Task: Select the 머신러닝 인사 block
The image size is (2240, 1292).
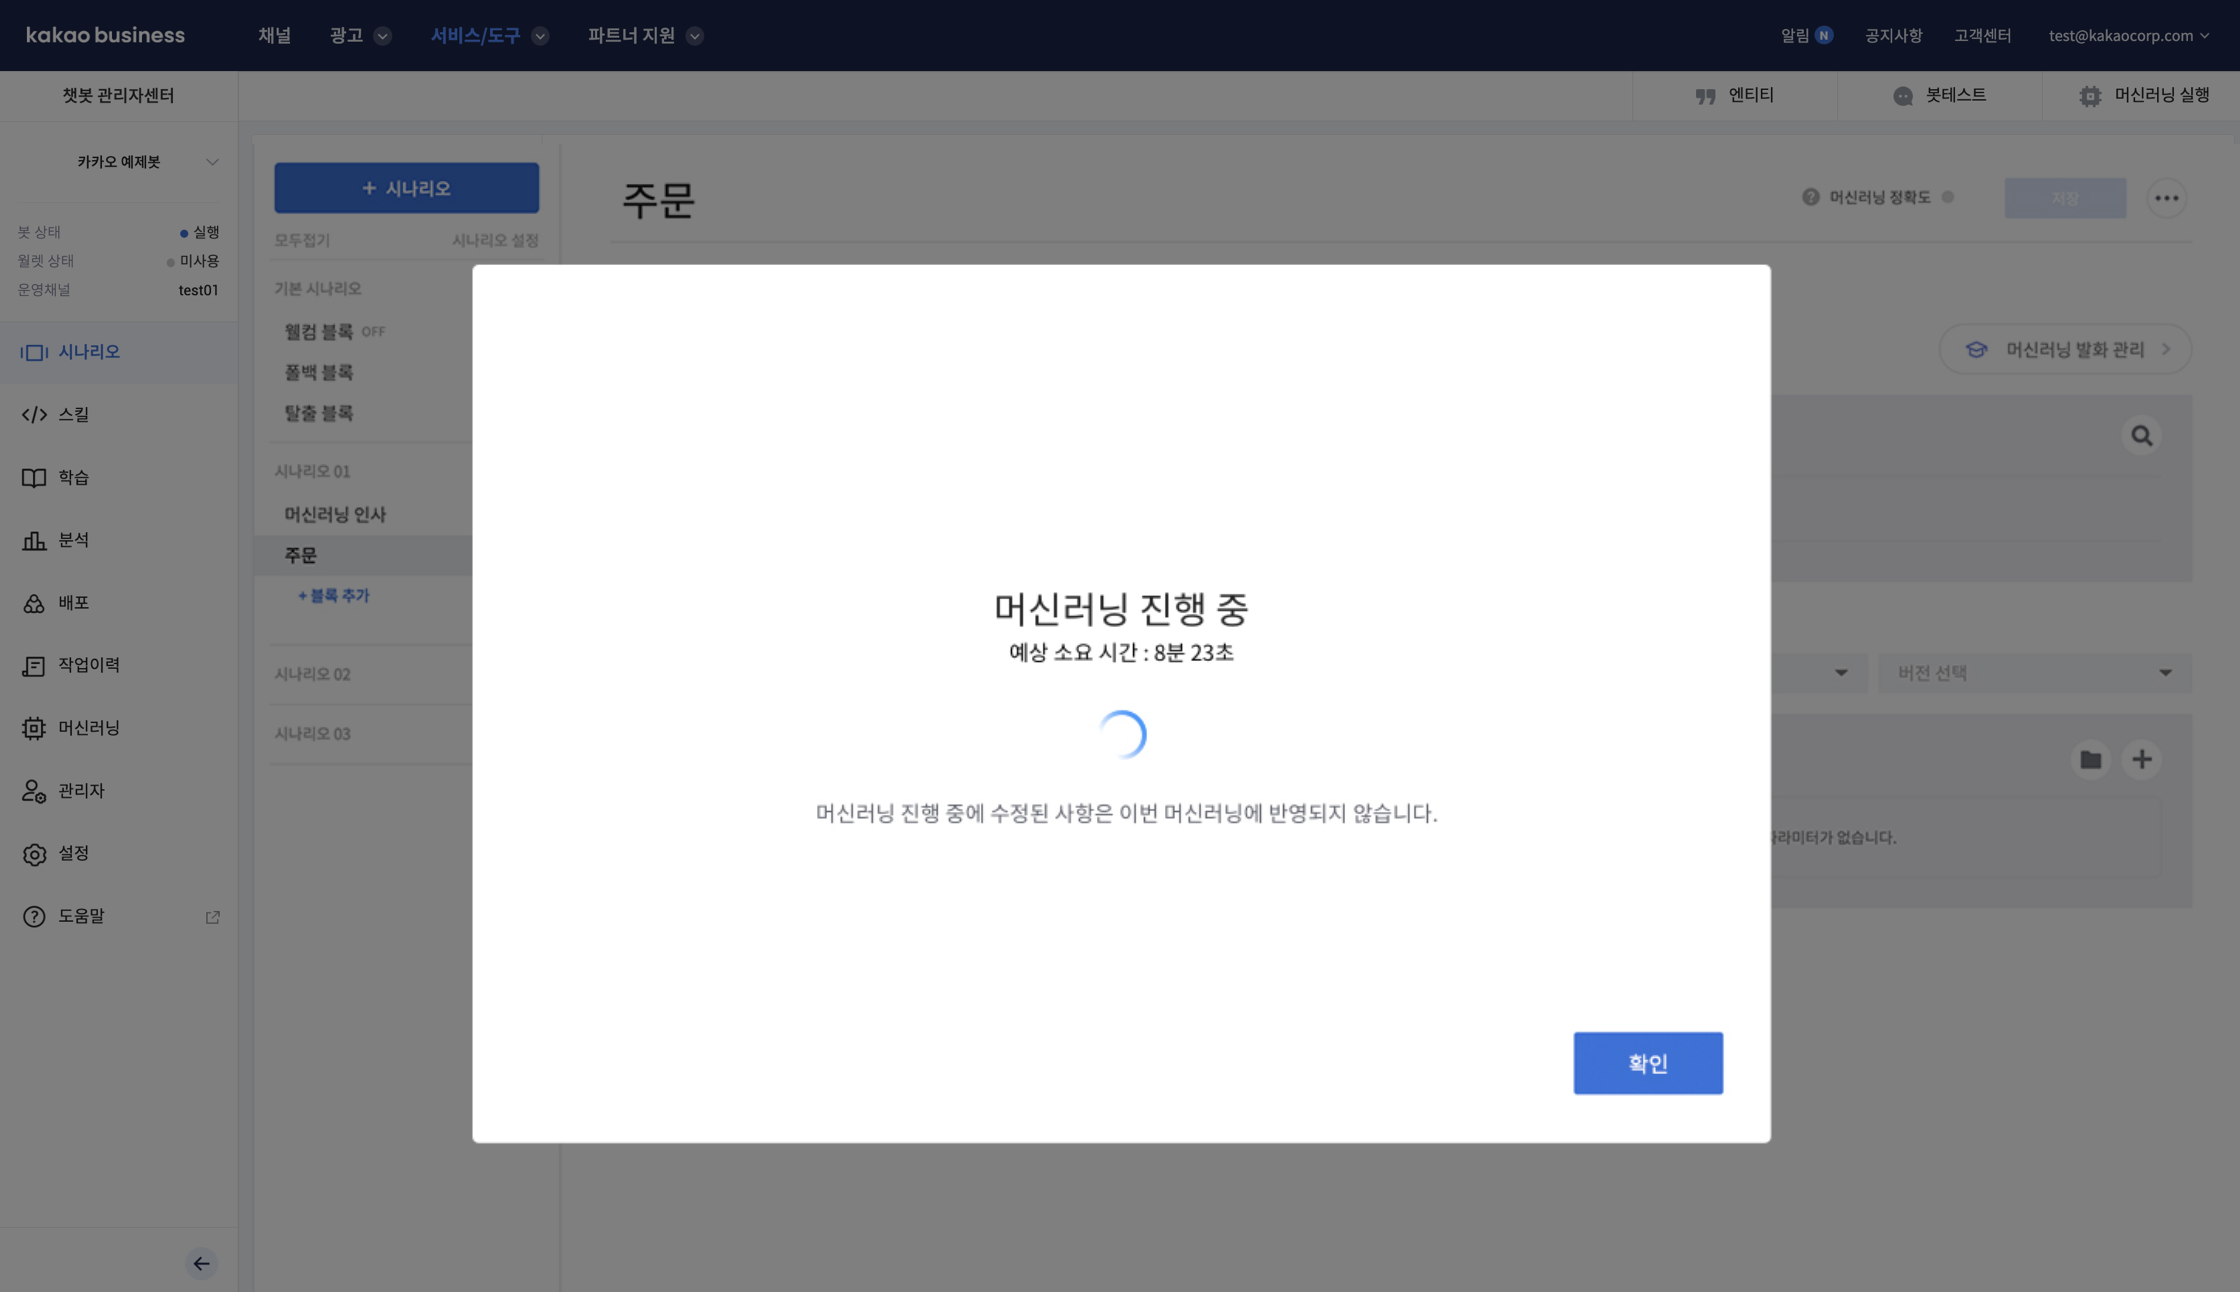Action: click(x=335, y=514)
